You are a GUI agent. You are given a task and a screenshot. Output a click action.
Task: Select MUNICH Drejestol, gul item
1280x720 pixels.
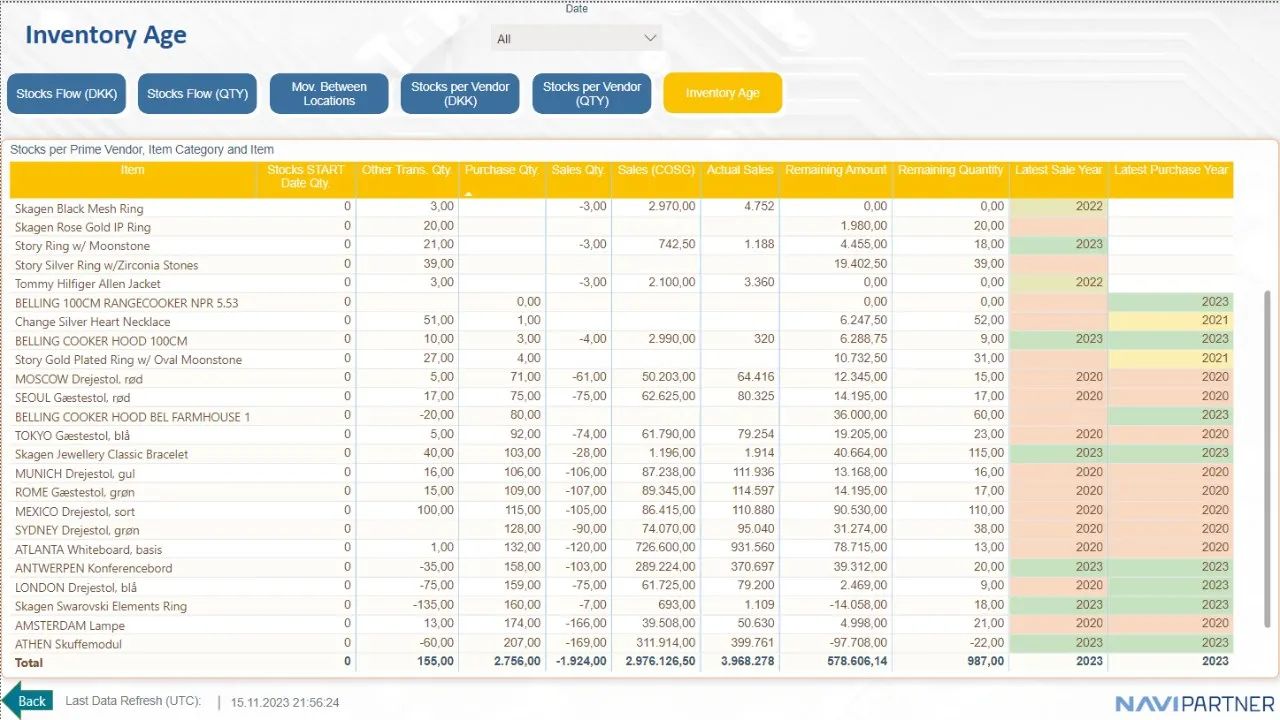tap(75, 473)
